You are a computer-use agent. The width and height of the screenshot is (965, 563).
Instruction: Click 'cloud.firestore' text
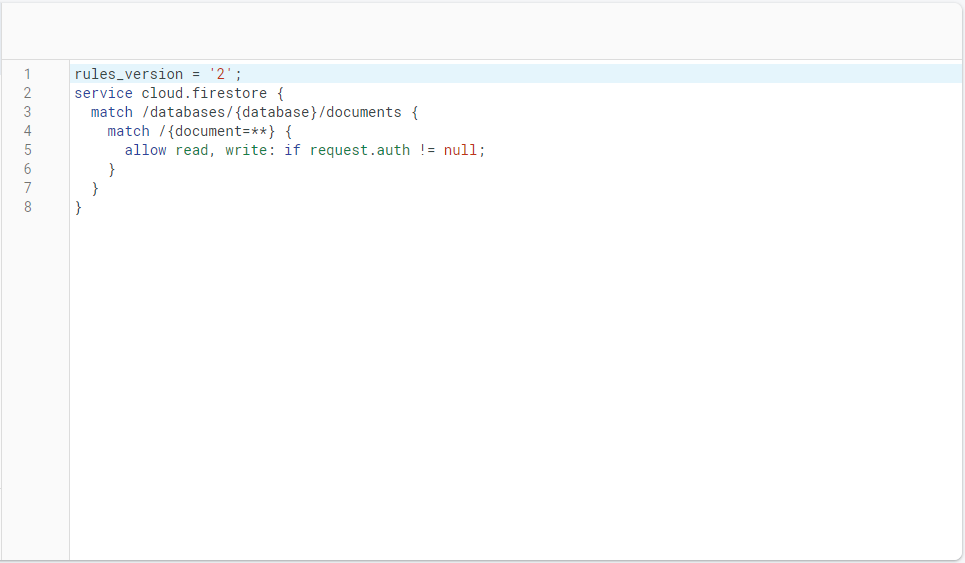[x=204, y=94]
